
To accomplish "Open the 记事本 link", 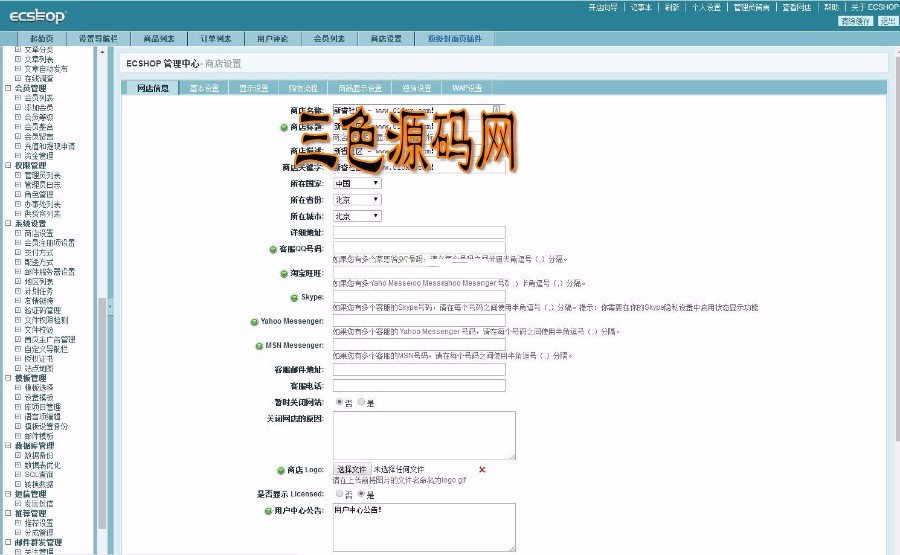I will [x=641, y=7].
